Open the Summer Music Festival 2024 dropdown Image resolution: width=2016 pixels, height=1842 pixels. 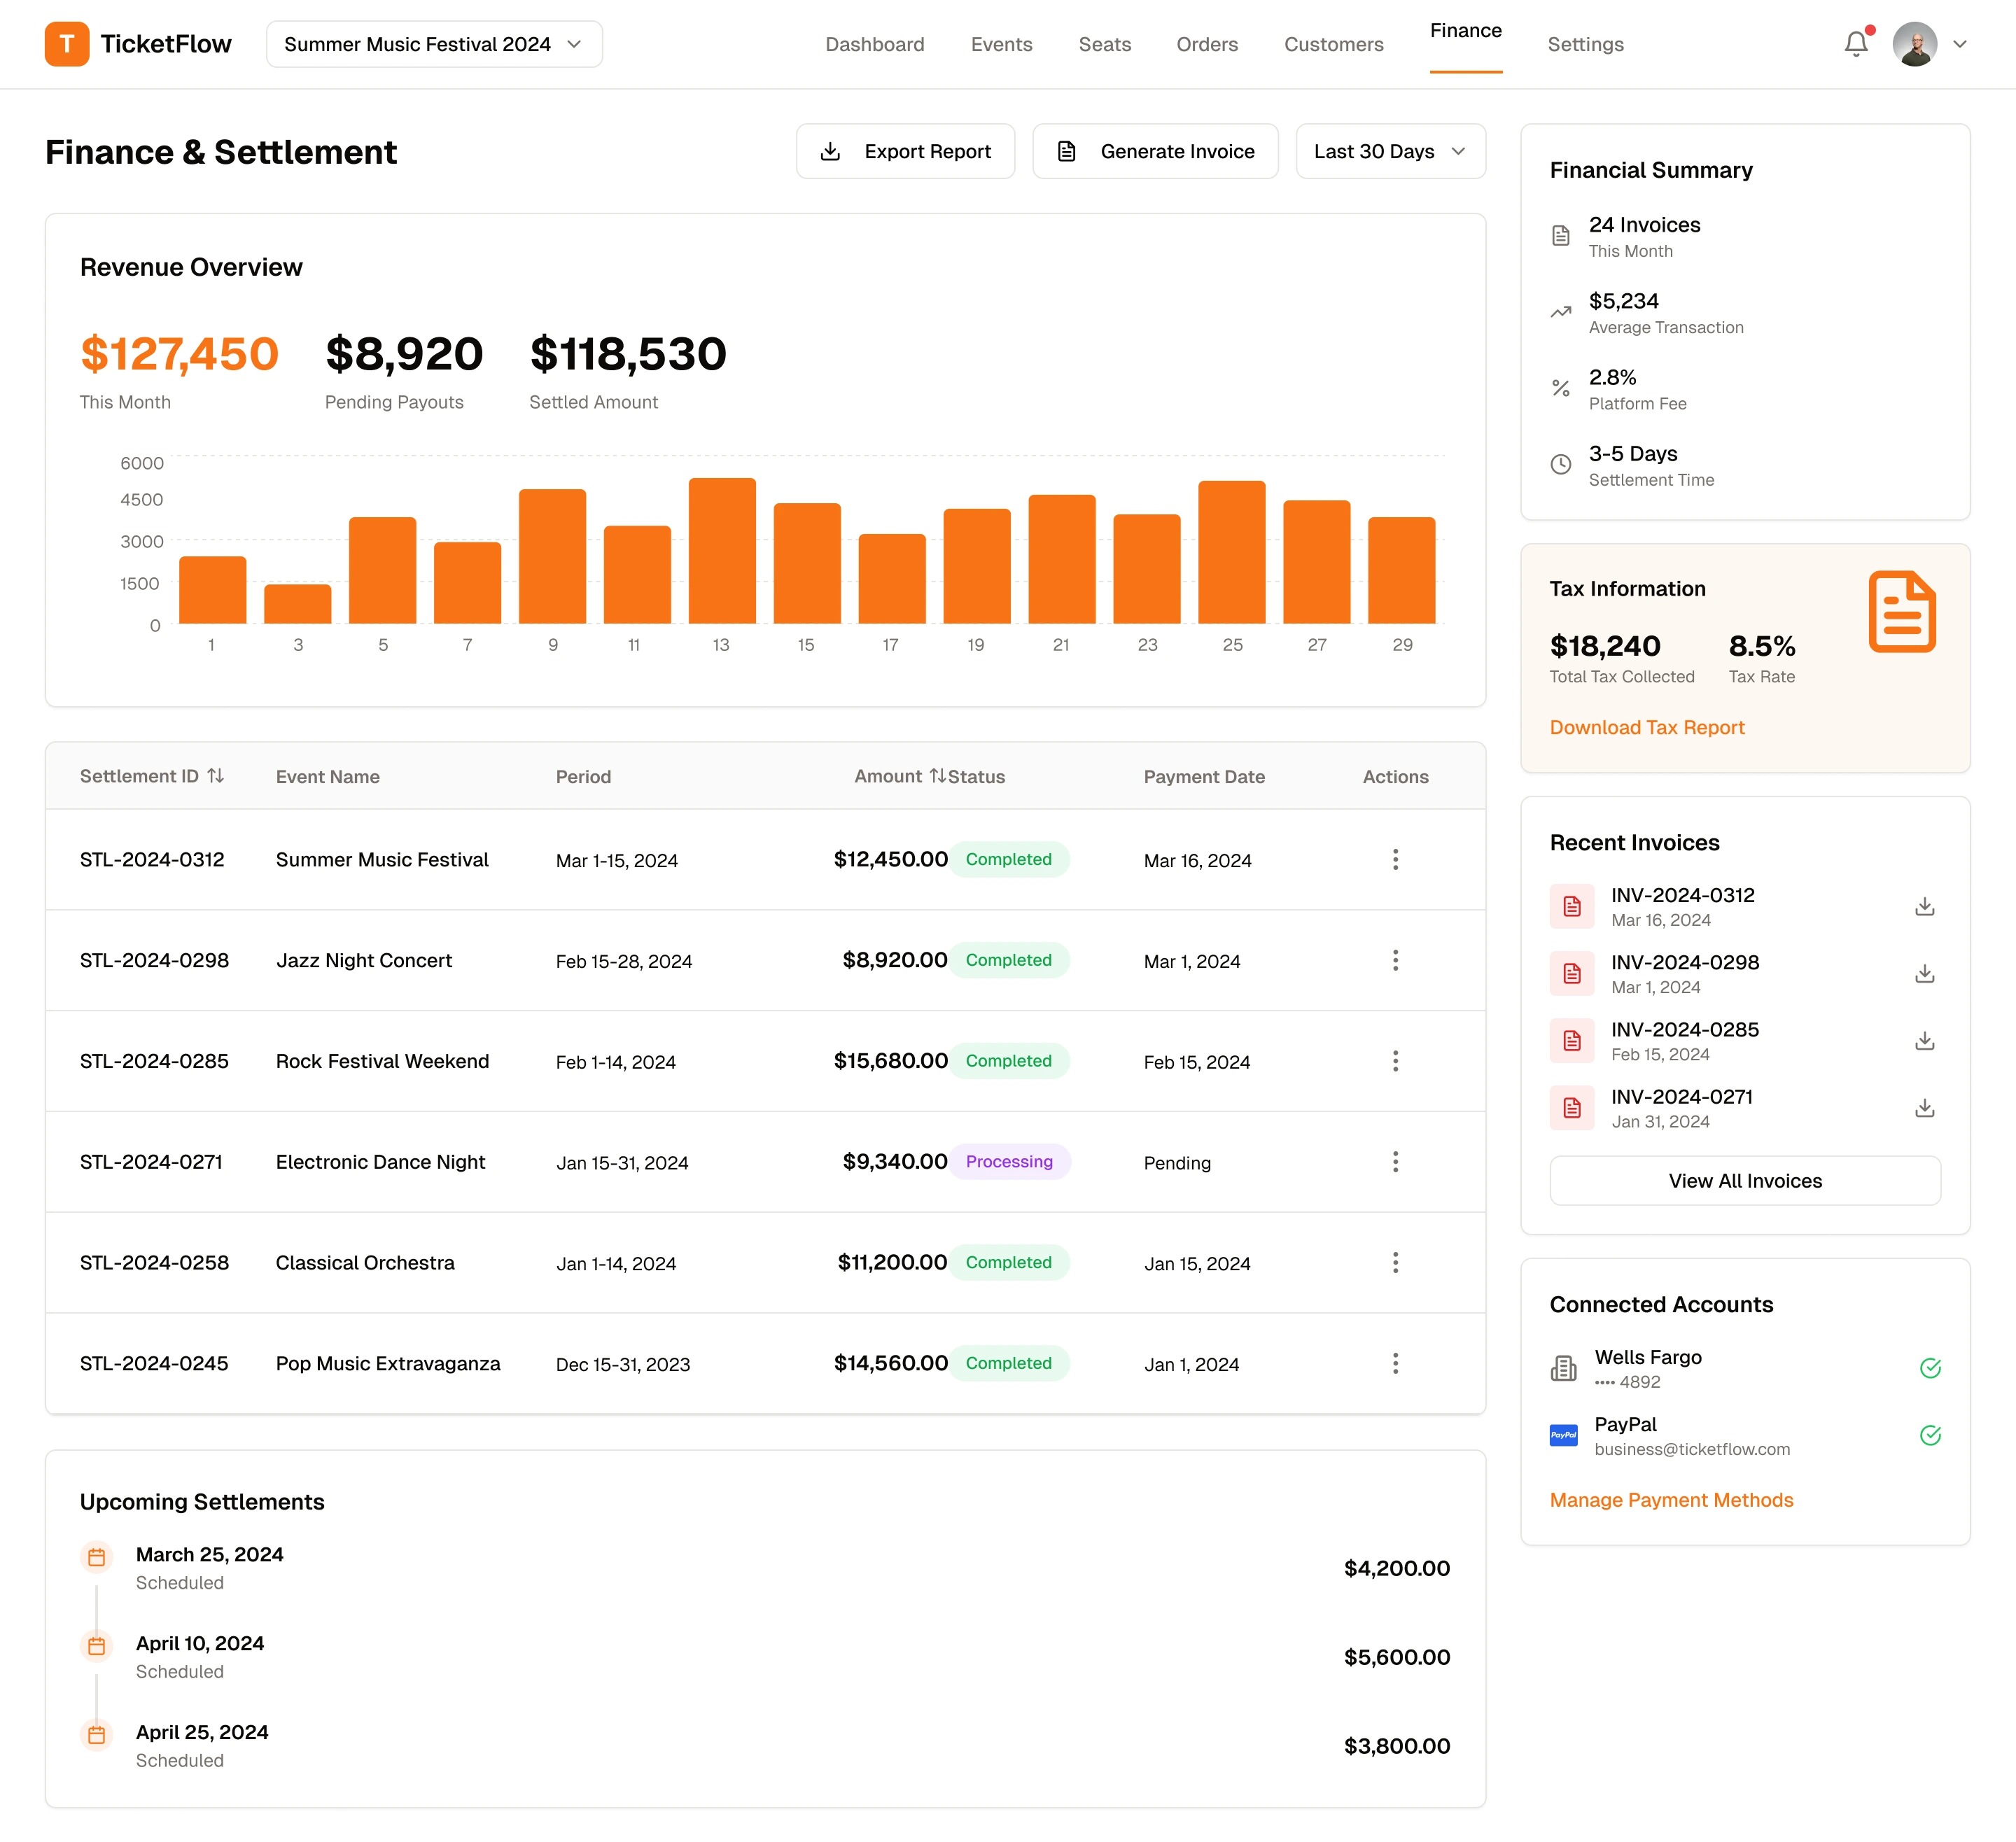point(434,44)
